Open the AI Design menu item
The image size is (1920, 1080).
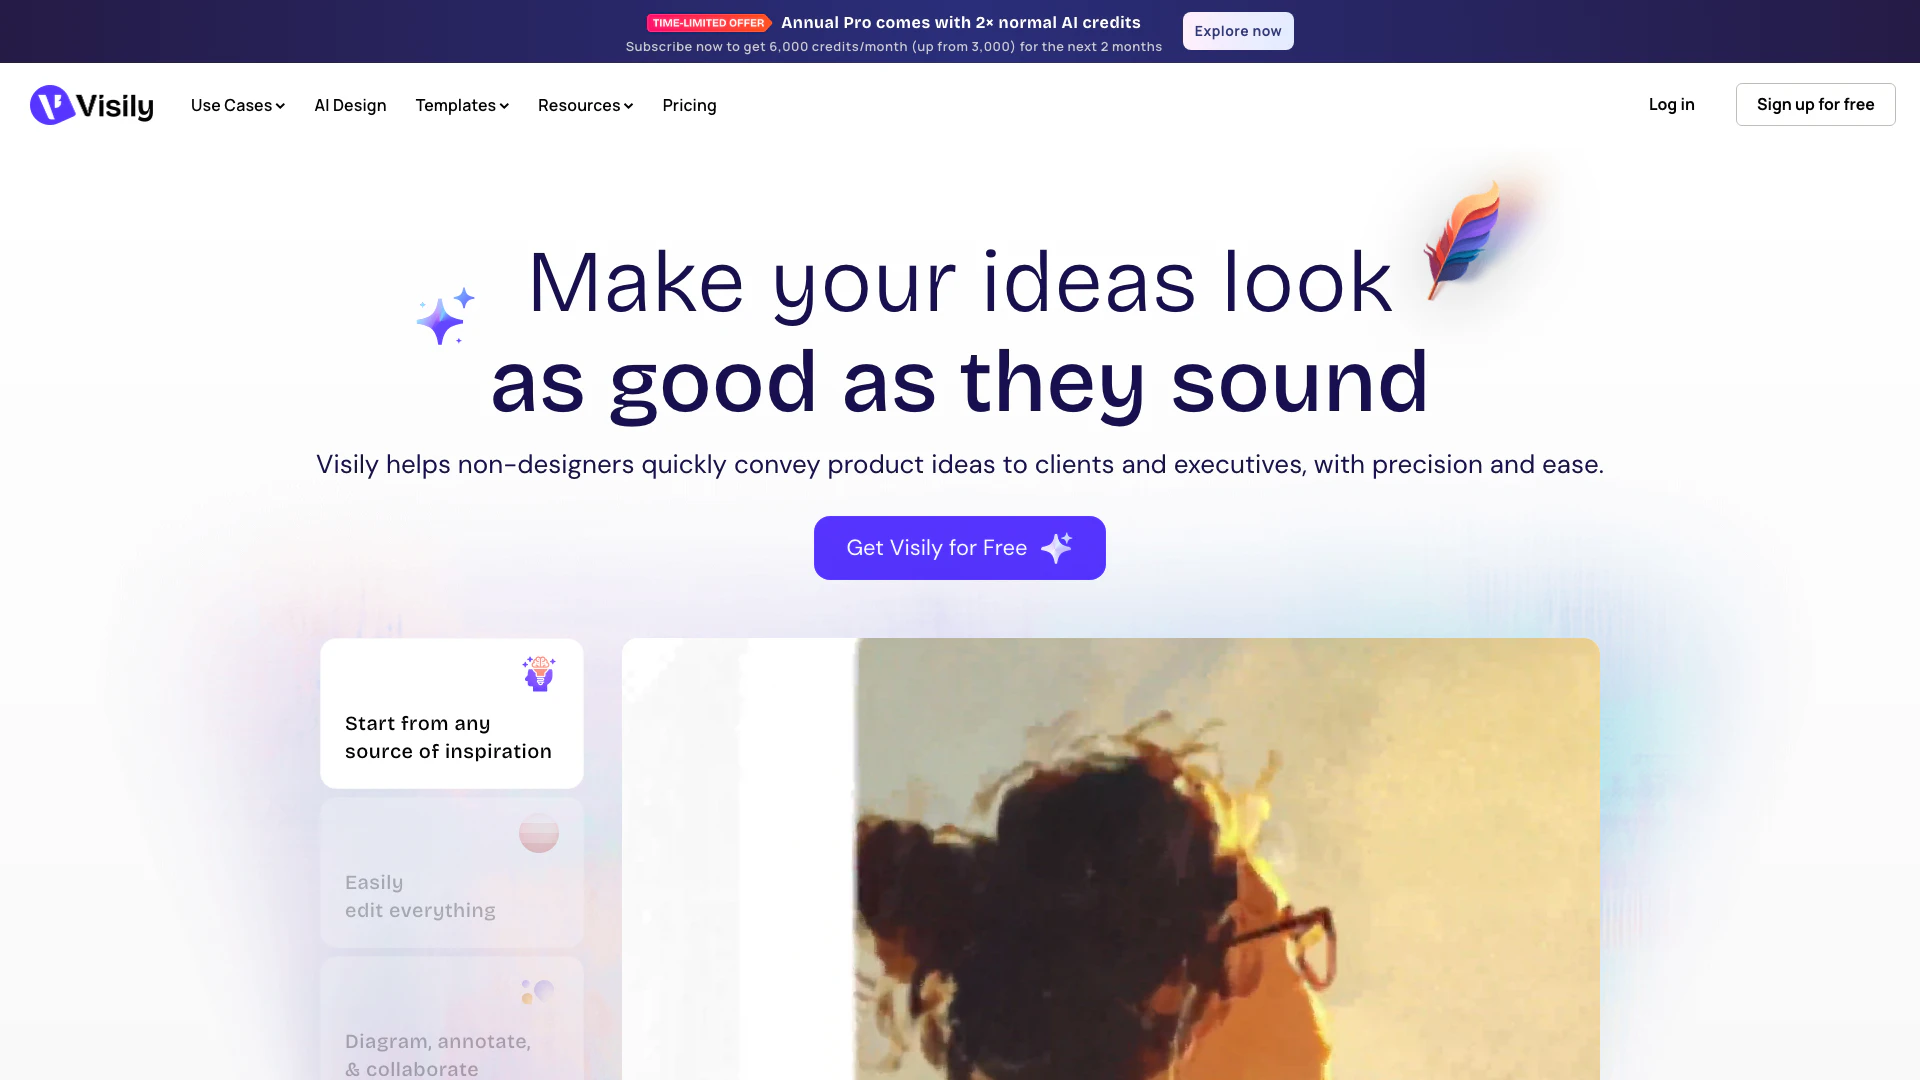[x=350, y=105]
